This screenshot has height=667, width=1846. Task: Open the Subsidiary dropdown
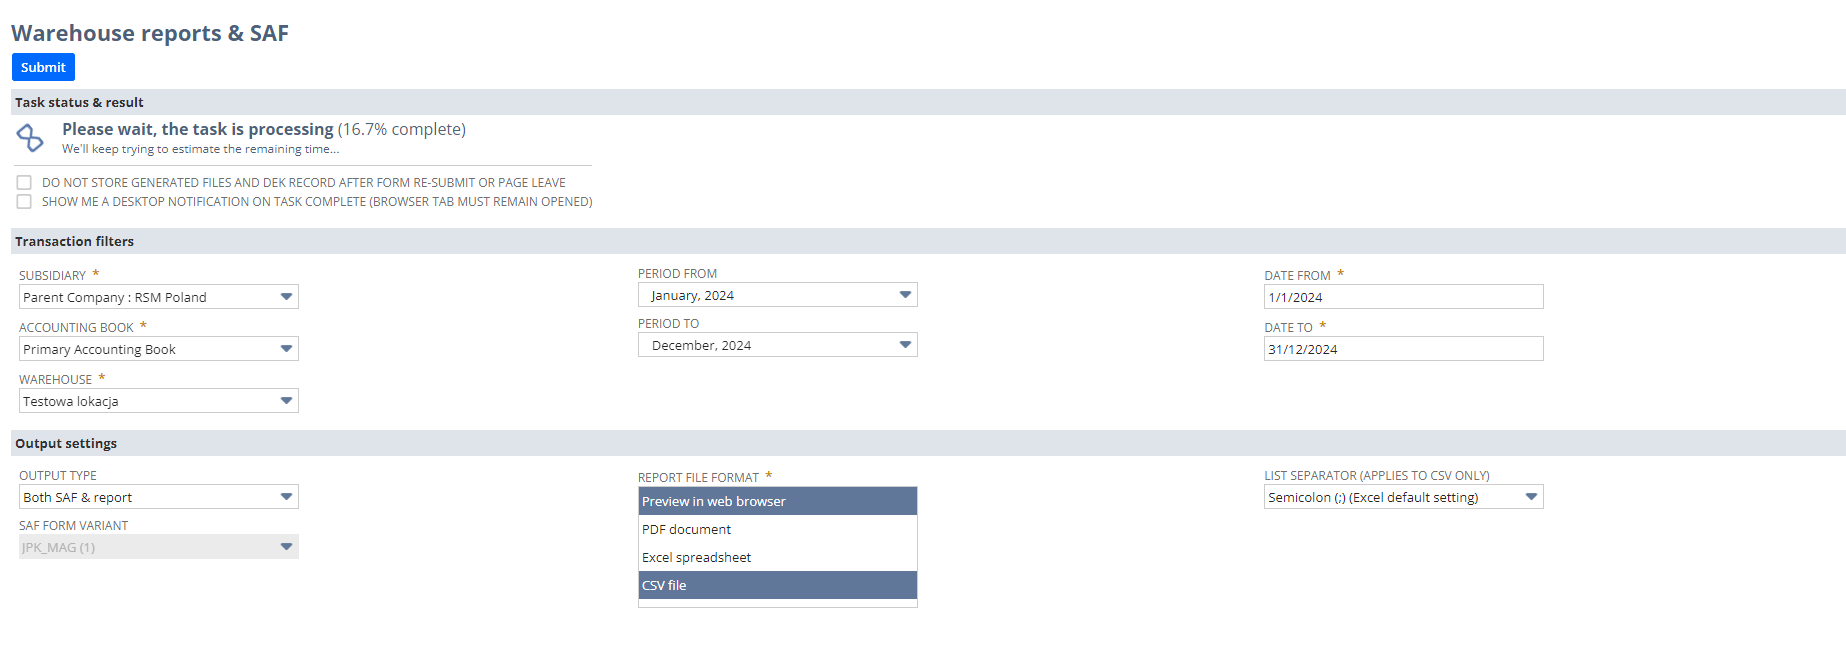pyautogui.click(x=158, y=297)
